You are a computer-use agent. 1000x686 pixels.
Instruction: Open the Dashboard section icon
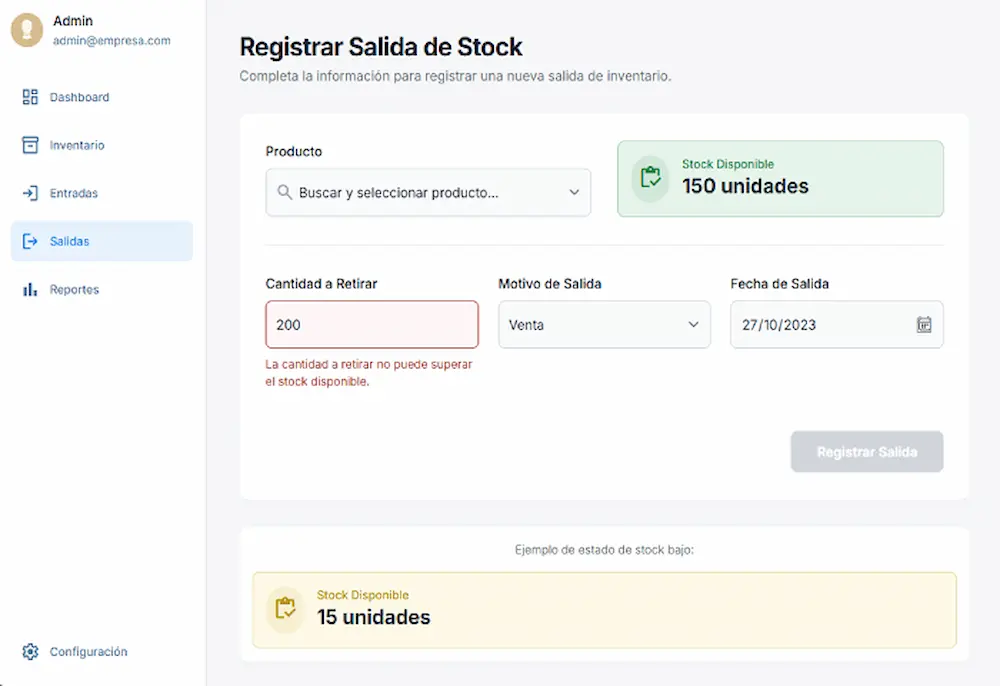pyautogui.click(x=31, y=97)
